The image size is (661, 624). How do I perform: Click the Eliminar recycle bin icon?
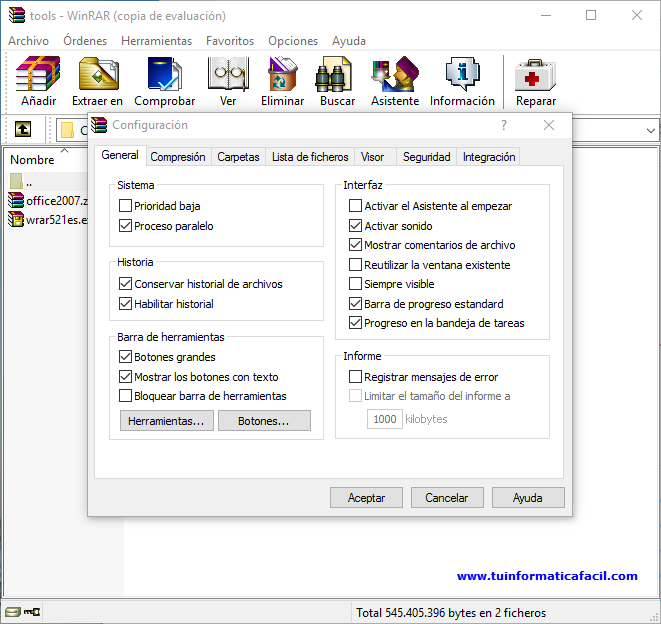[x=282, y=74]
